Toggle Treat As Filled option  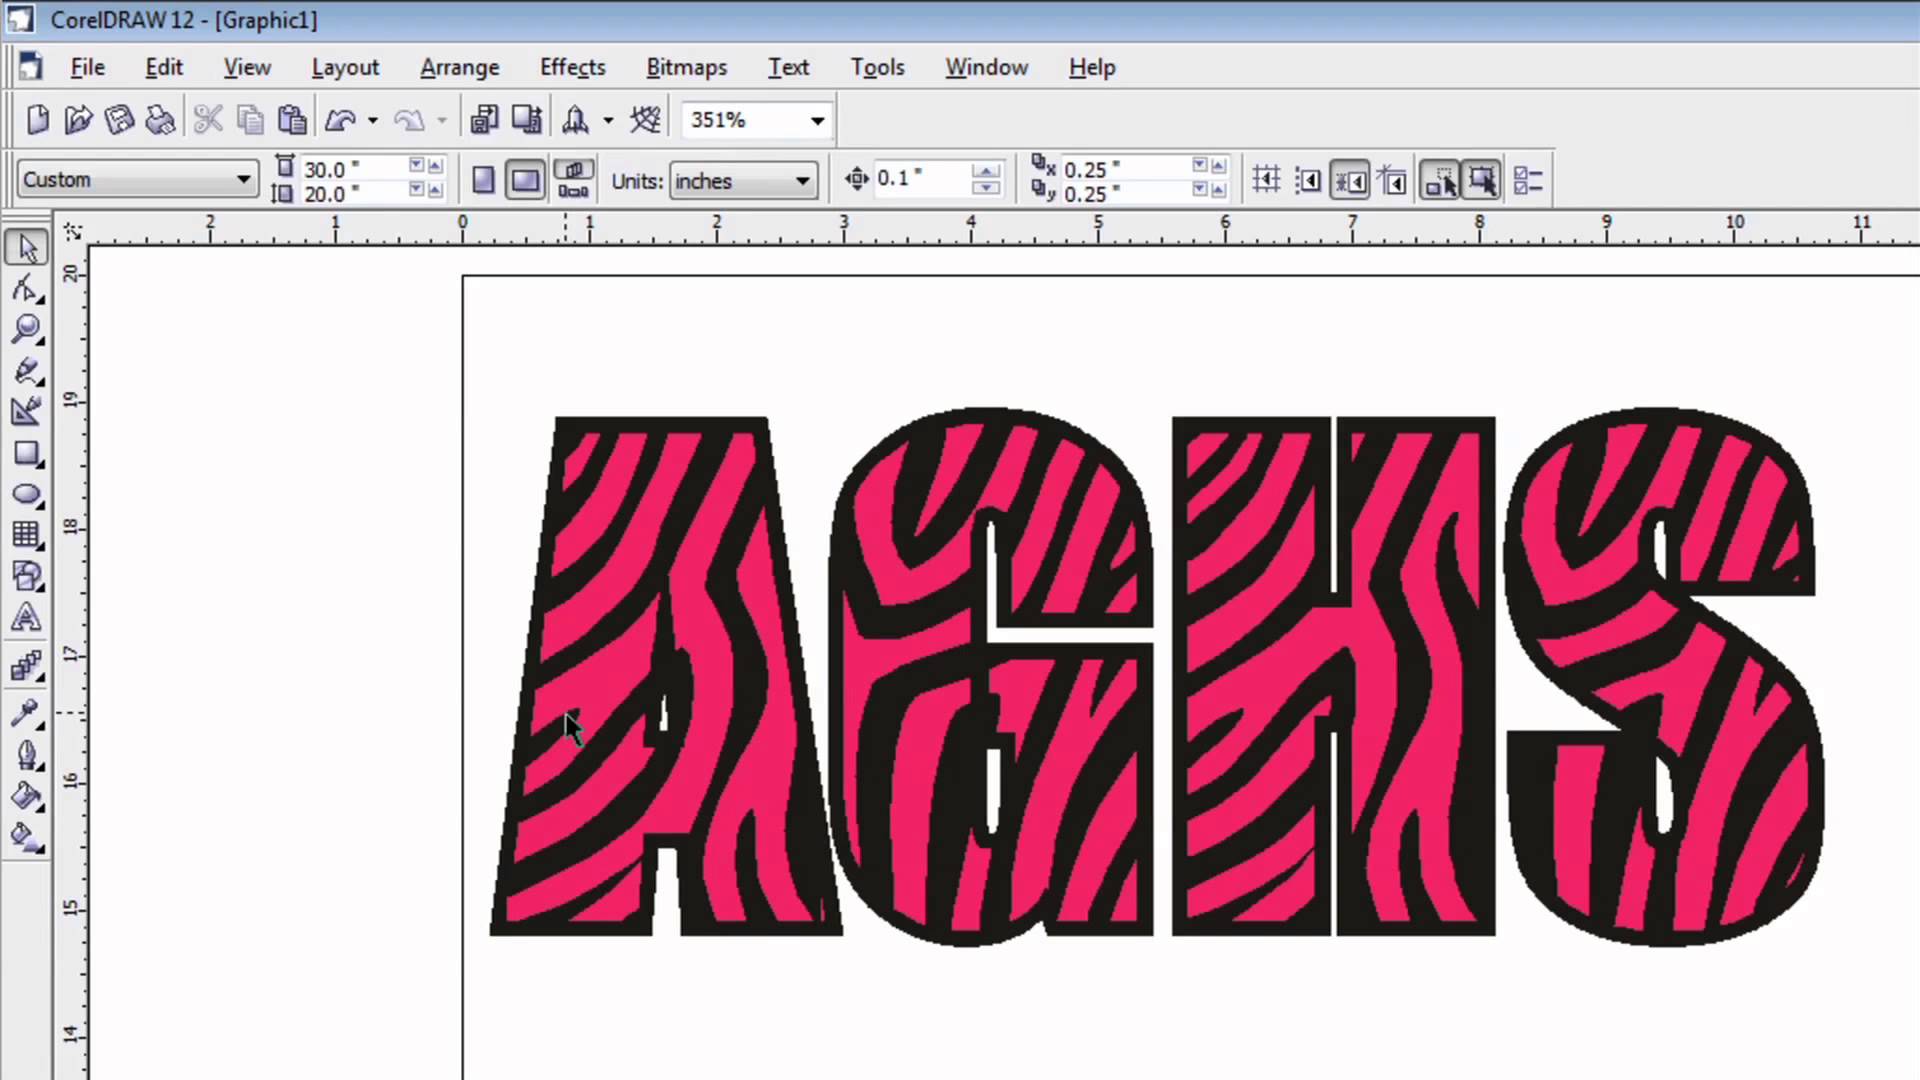coord(1482,180)
